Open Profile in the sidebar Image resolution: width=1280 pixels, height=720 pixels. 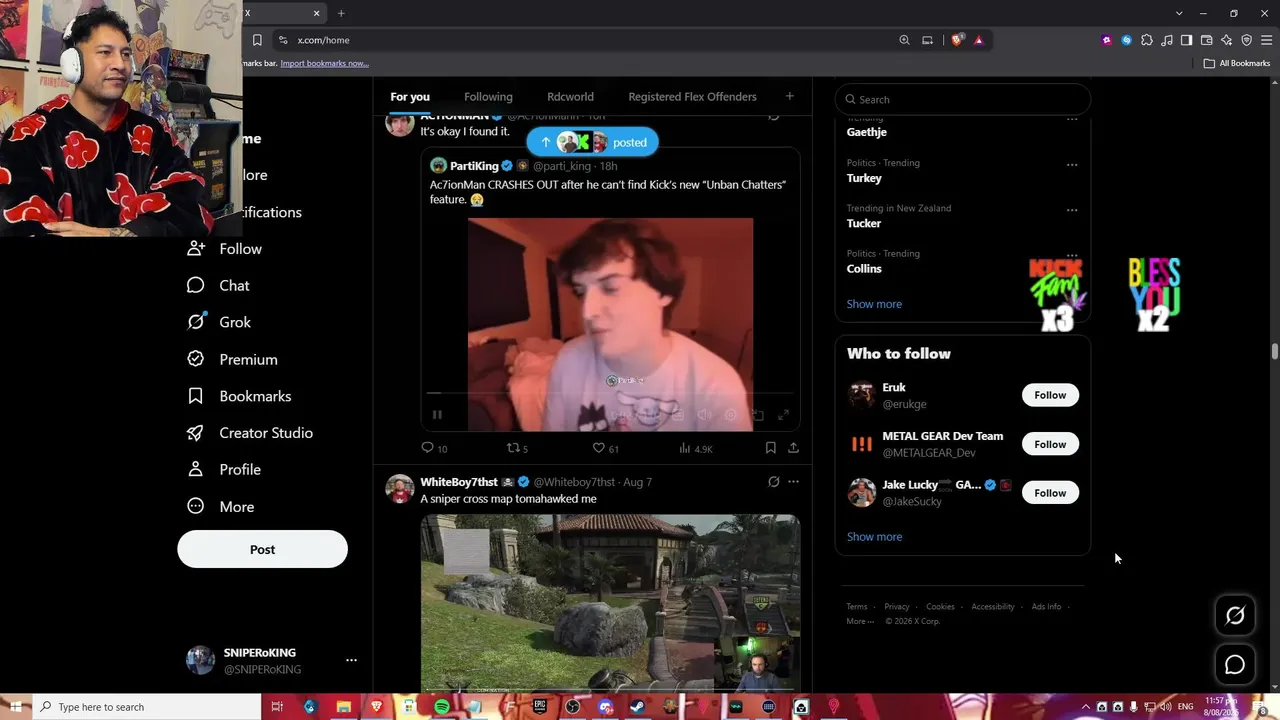(224, 469)
